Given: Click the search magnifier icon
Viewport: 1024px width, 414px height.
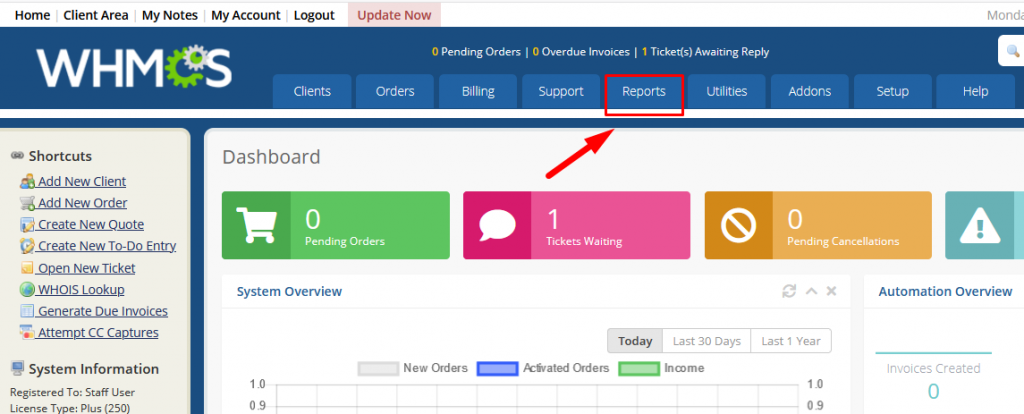Looking at the screenshot, I should point(1013,51).
